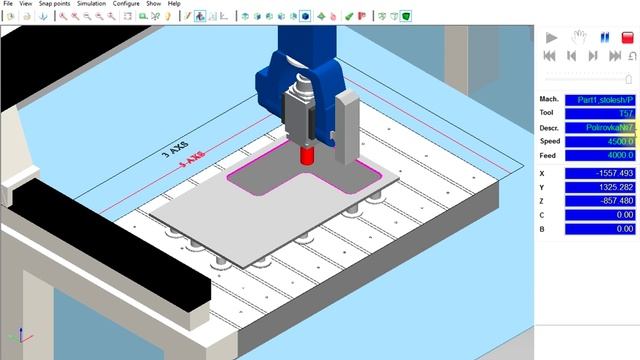
Task: Open the Simulation menu
Action: click(91, 3)
